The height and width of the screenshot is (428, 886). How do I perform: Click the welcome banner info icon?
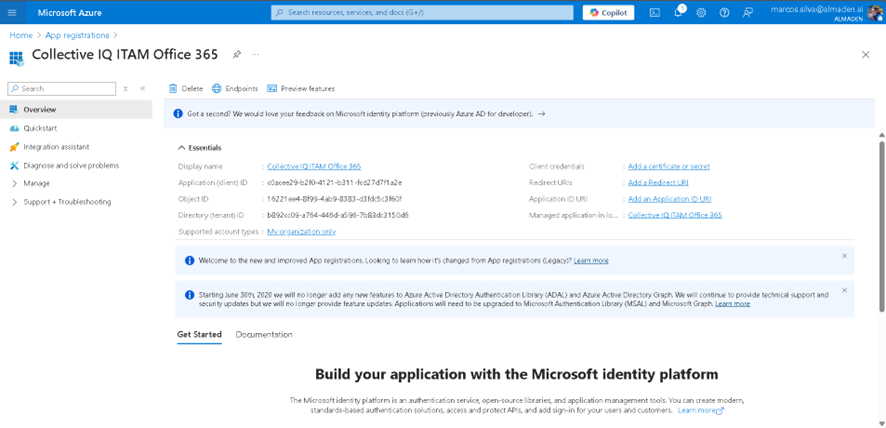pos(189,261)
